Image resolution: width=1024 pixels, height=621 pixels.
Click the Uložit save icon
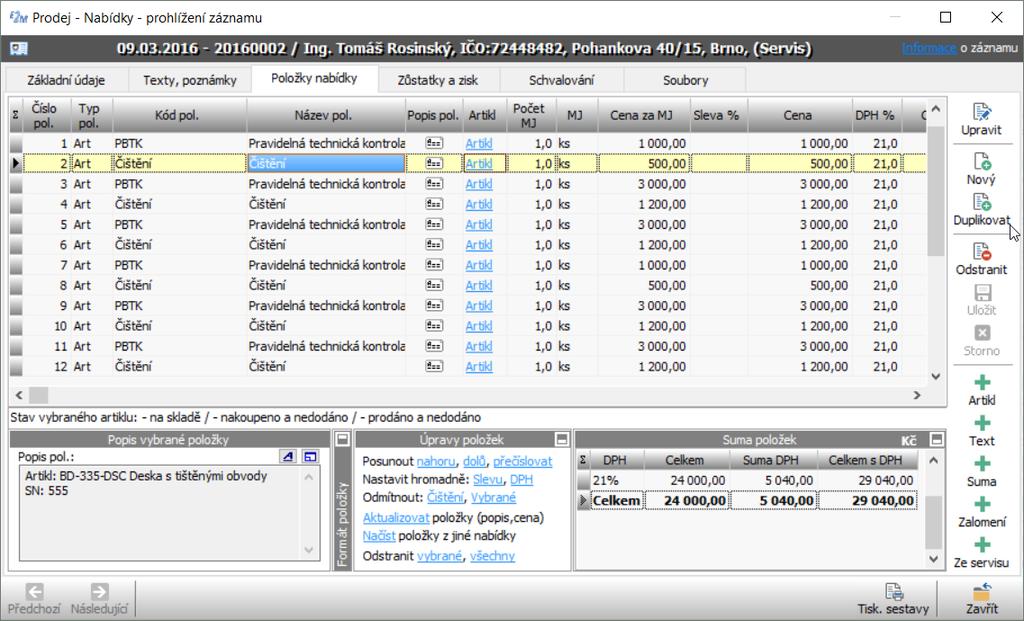tap(982, 293)
